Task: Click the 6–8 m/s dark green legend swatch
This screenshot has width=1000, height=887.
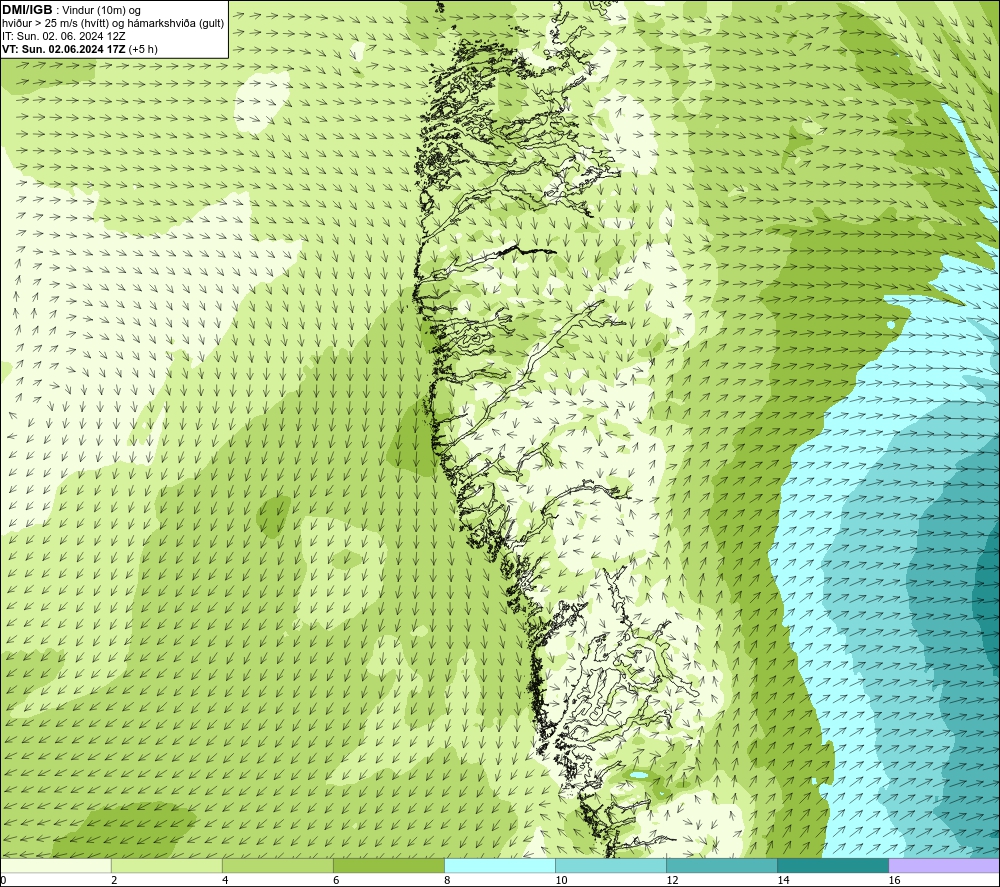Action: [388, 865]
